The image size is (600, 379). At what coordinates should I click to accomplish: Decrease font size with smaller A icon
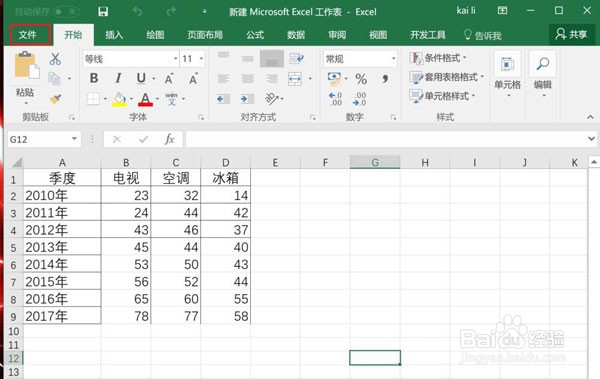coord(193,79)
